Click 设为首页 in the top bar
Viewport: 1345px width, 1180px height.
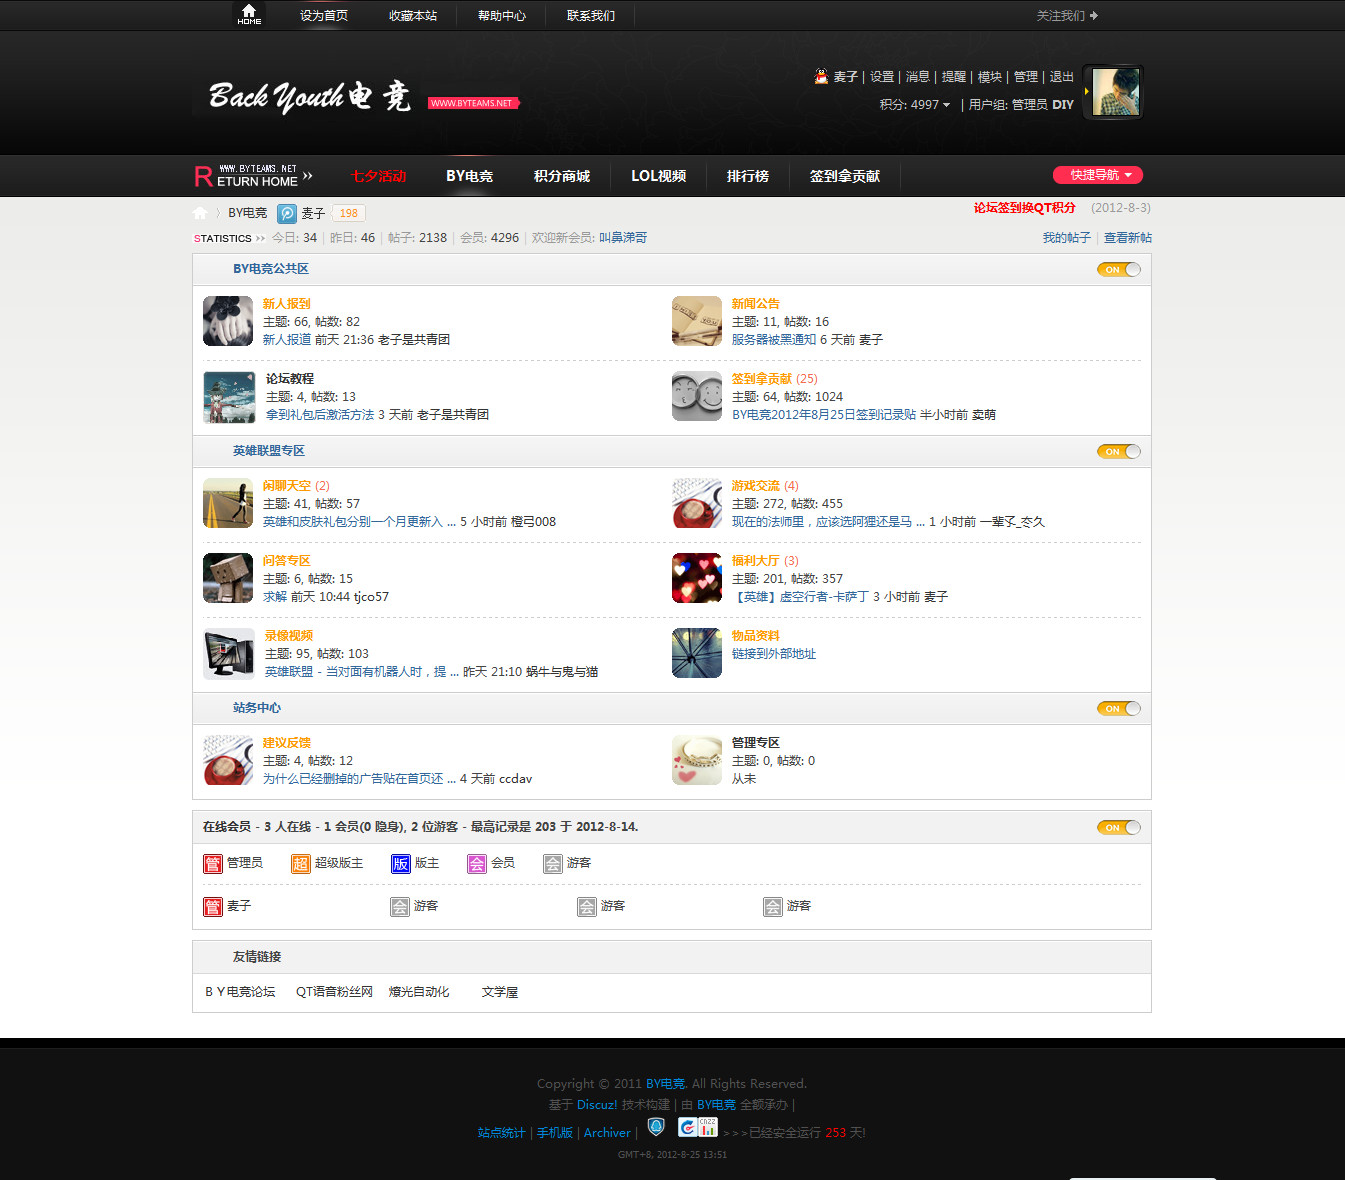[324, 15]
